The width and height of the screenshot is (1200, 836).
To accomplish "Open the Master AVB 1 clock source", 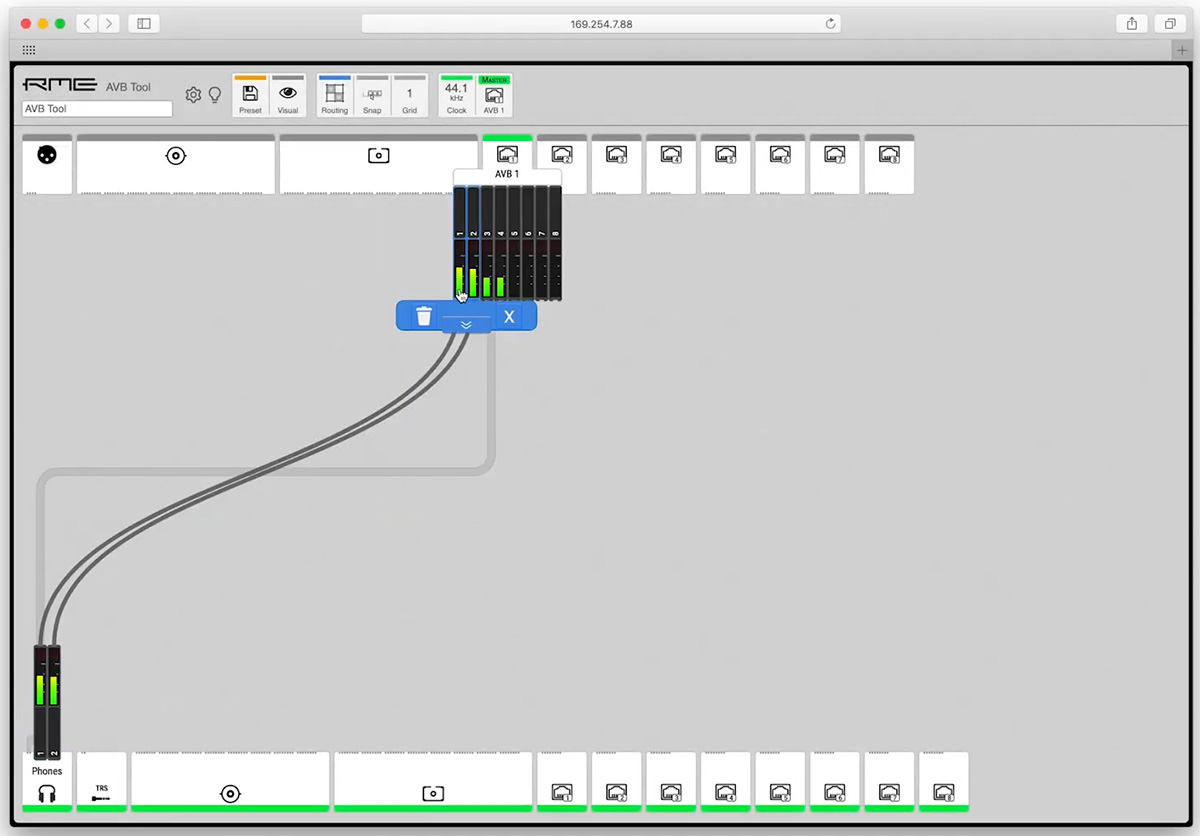I will (x=494, y=96).
